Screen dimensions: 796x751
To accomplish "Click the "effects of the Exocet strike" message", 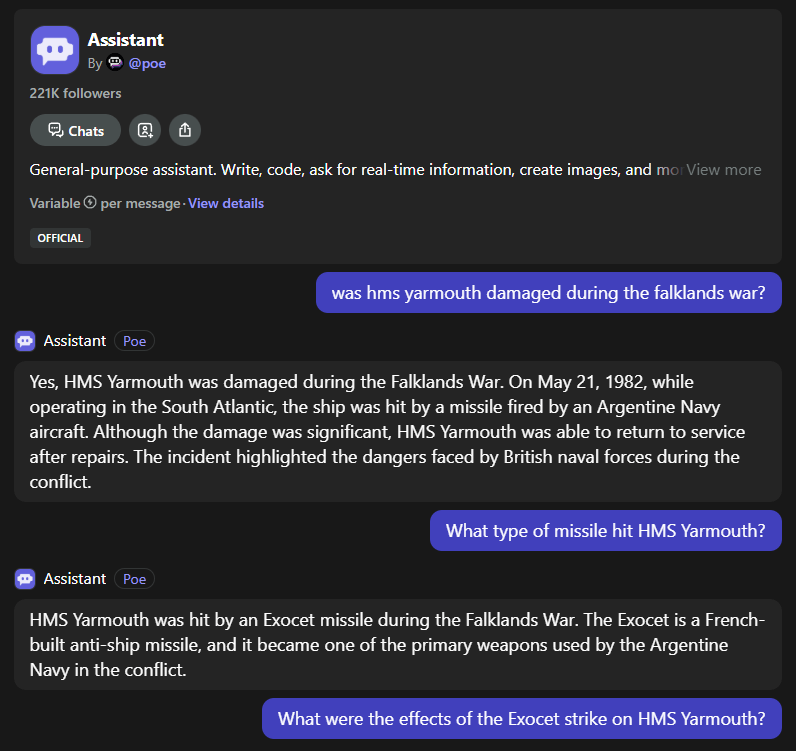I will click(521, 718).
